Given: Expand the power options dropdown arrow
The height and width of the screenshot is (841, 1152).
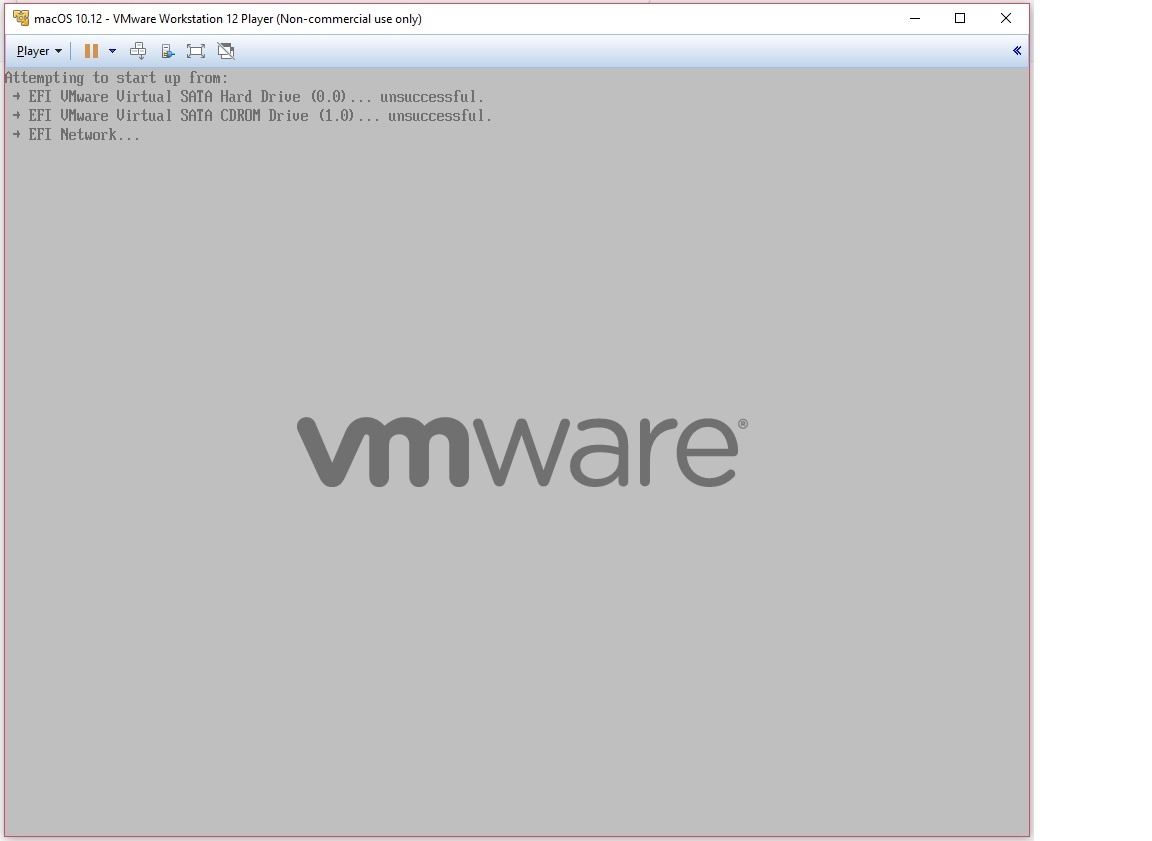Looking at the screenshot, I should coord(112,51).
